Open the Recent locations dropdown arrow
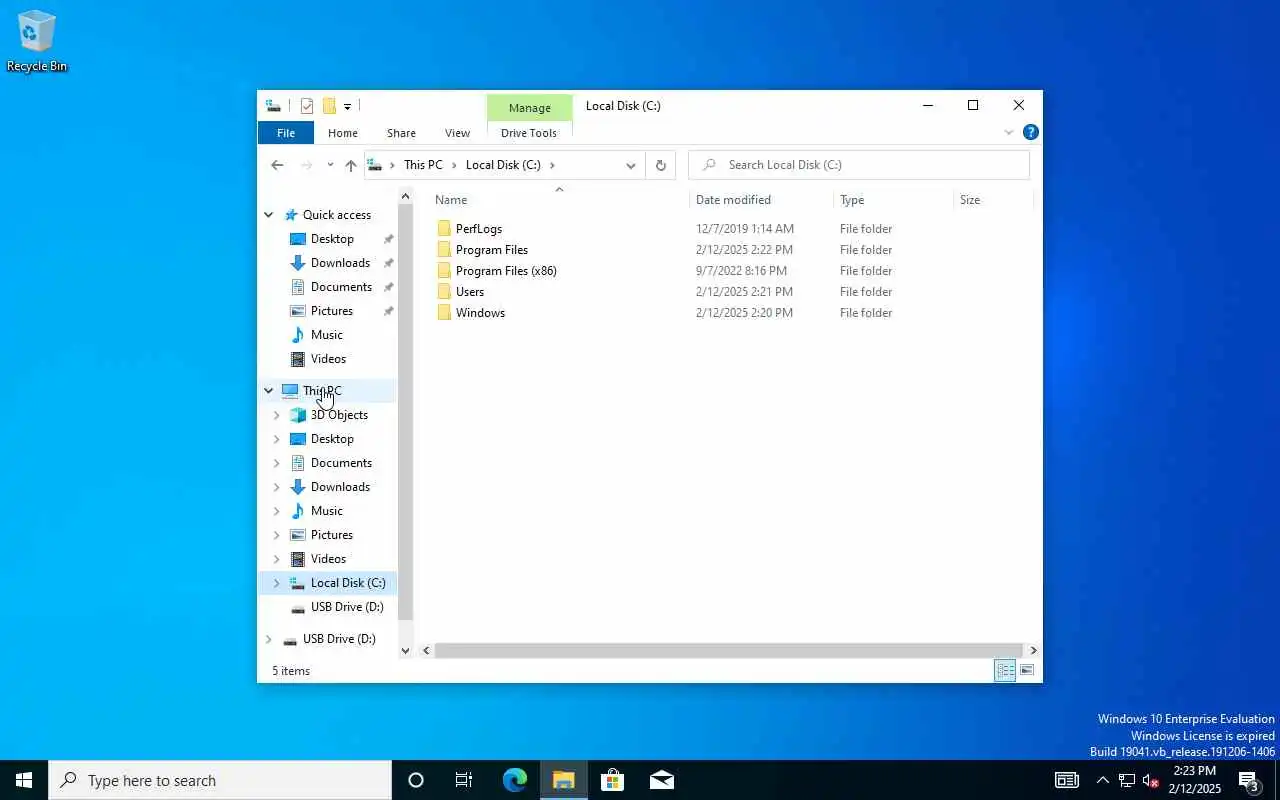 [x=330, y=165]
